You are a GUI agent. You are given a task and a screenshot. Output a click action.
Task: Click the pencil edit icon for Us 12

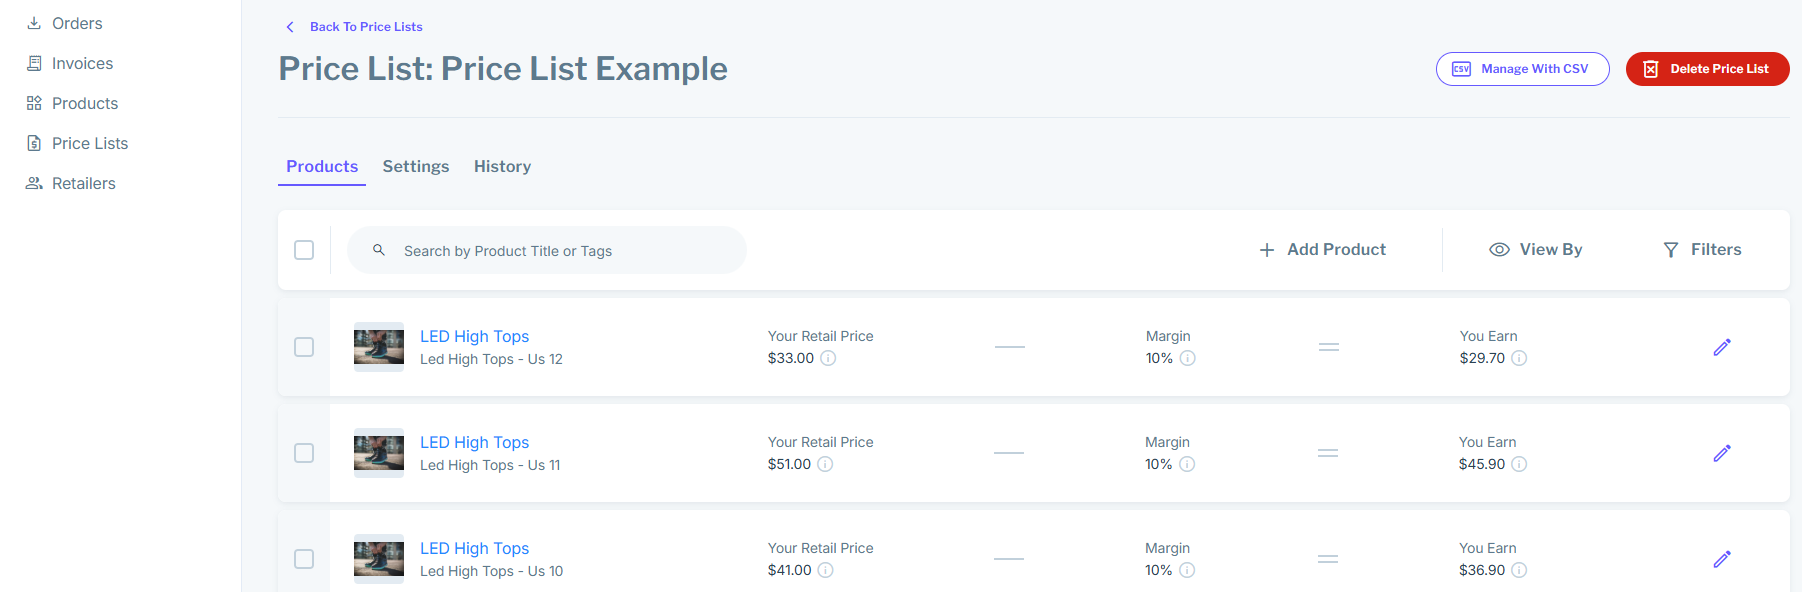[x=1721, y=347]
